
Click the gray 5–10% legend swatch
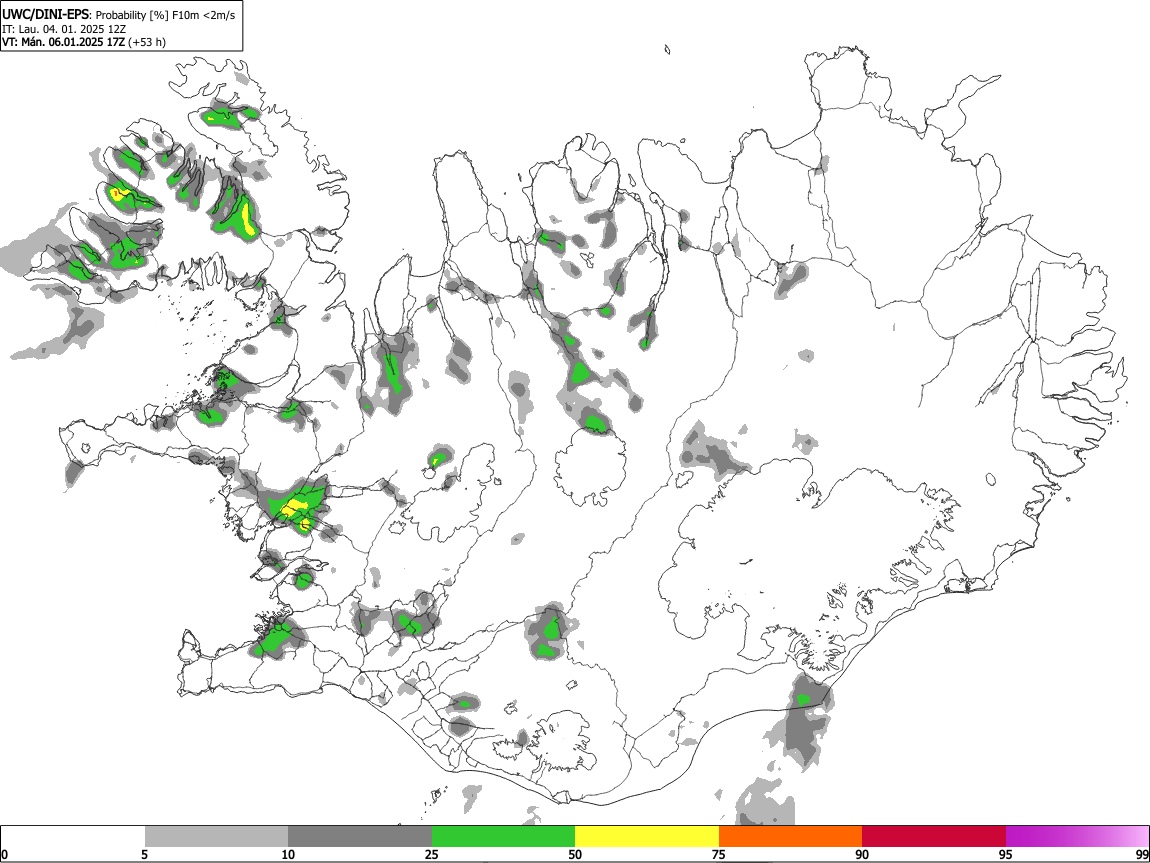pos(216,836)
